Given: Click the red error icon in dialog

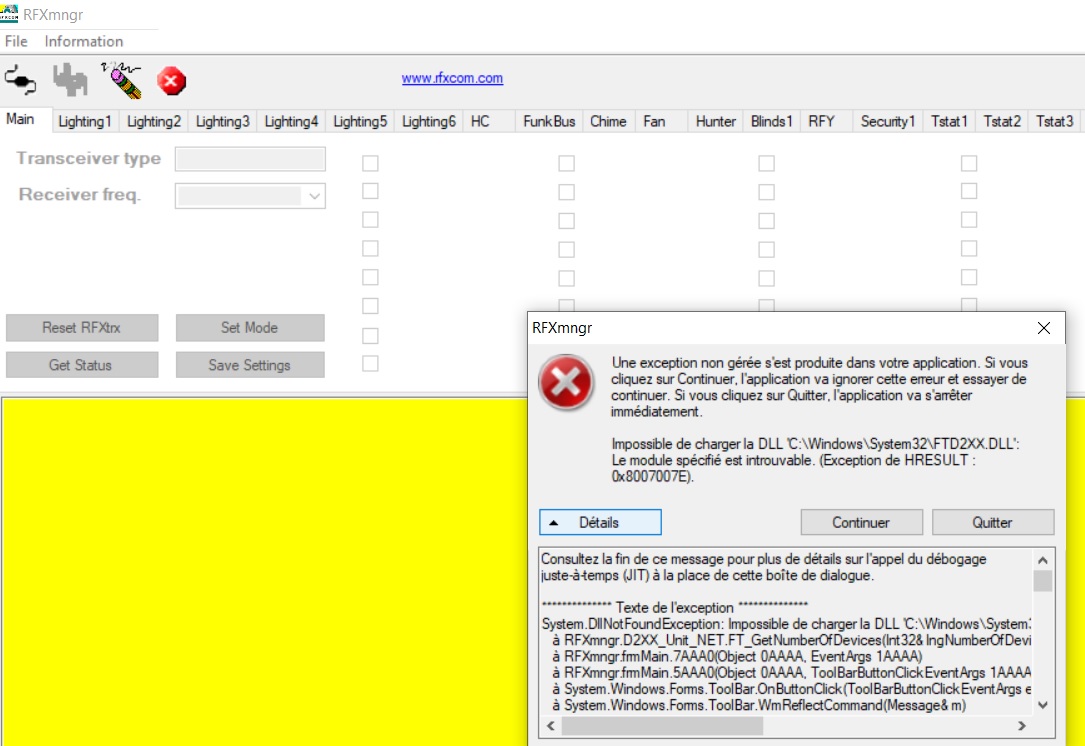Looking at the screenshot, I should (x=566, y=382).
